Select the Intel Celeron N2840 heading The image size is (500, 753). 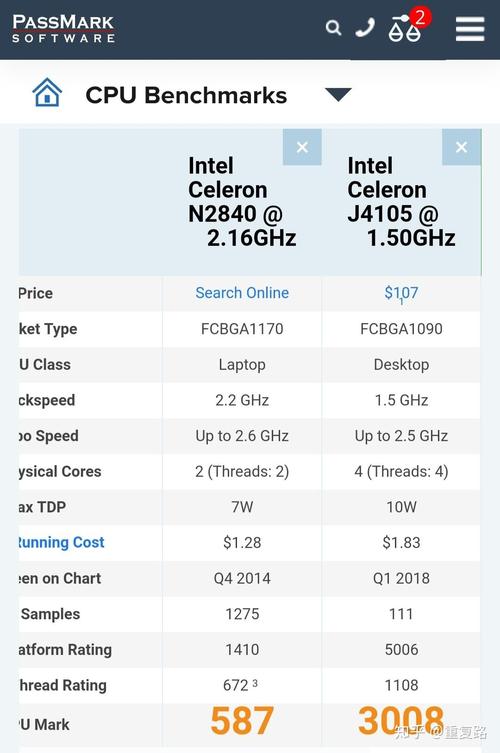242,202
